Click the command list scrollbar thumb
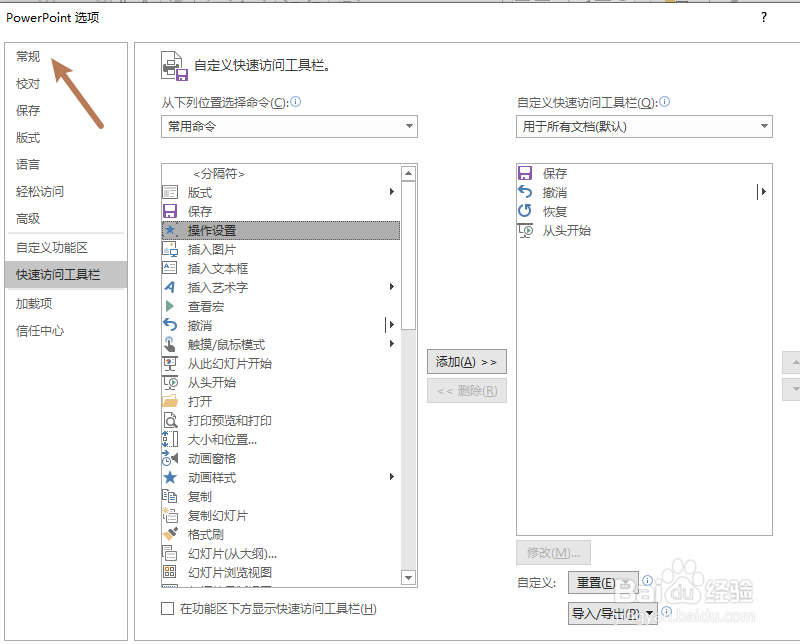This screenshot has width=800, height=644. point(409,256)
